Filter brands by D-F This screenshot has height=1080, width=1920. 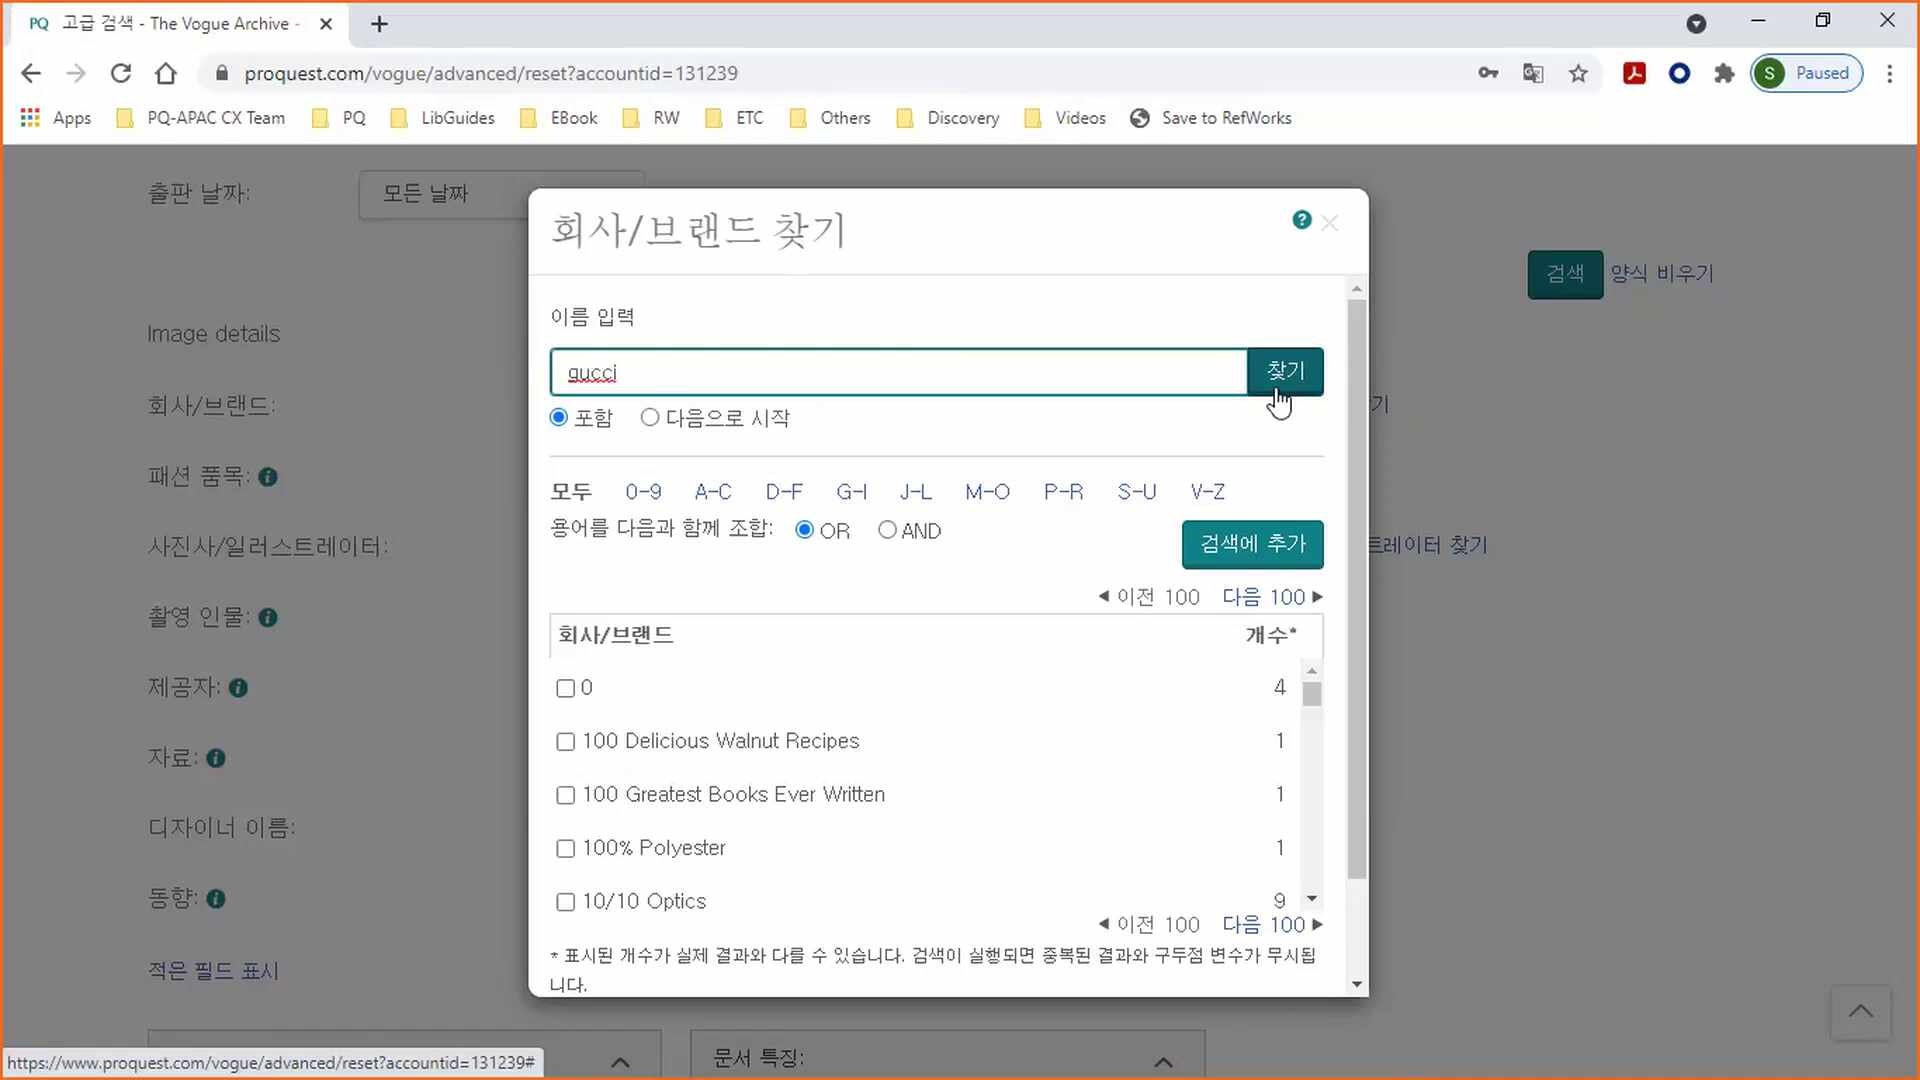(784, 491)
